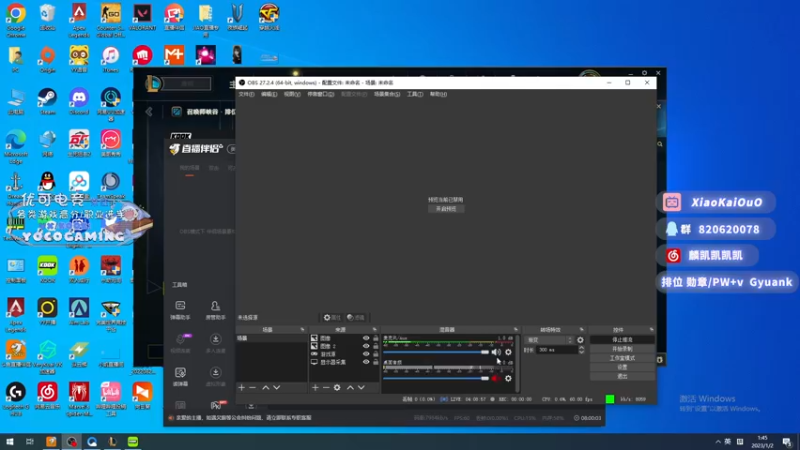
Task: Move selected source up in Sources list
Action: click(351, 388)
